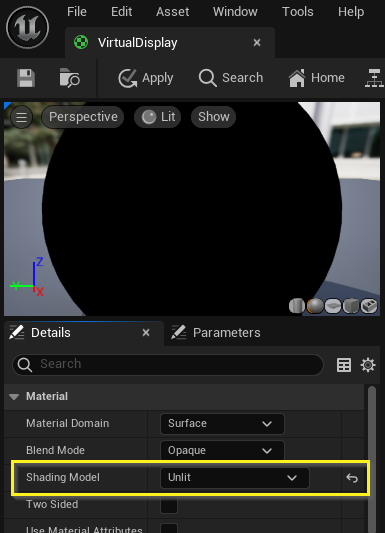Click the Material Domain label

pos(68,424)
